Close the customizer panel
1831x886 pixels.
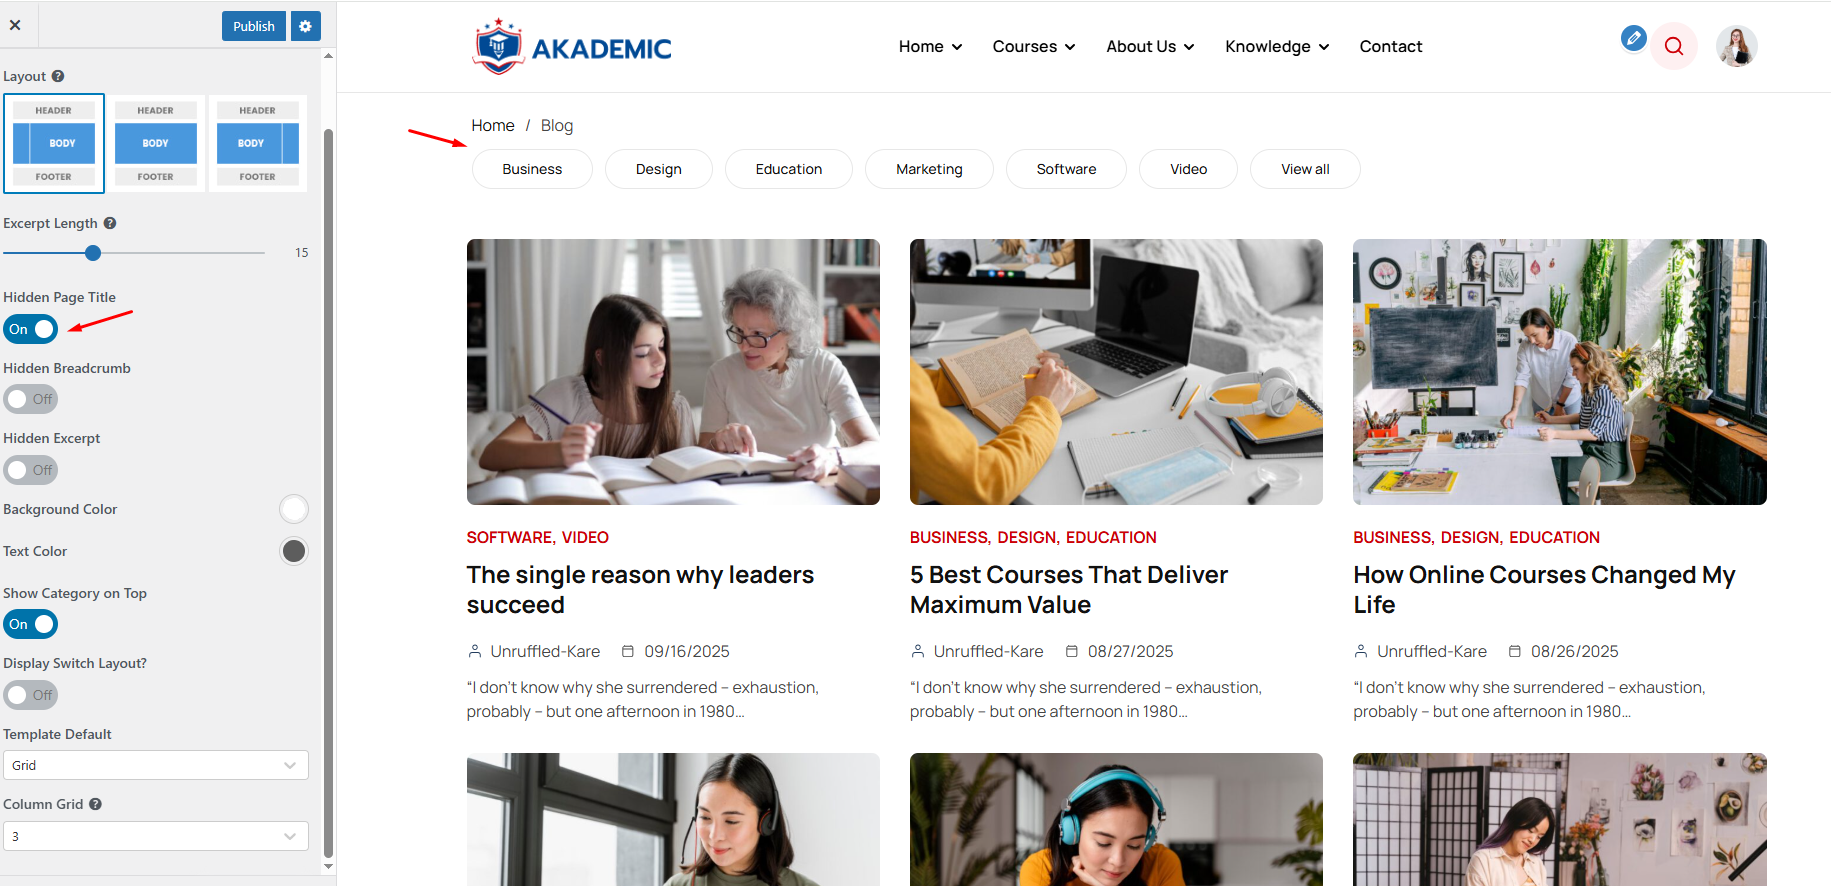point(15,25)
